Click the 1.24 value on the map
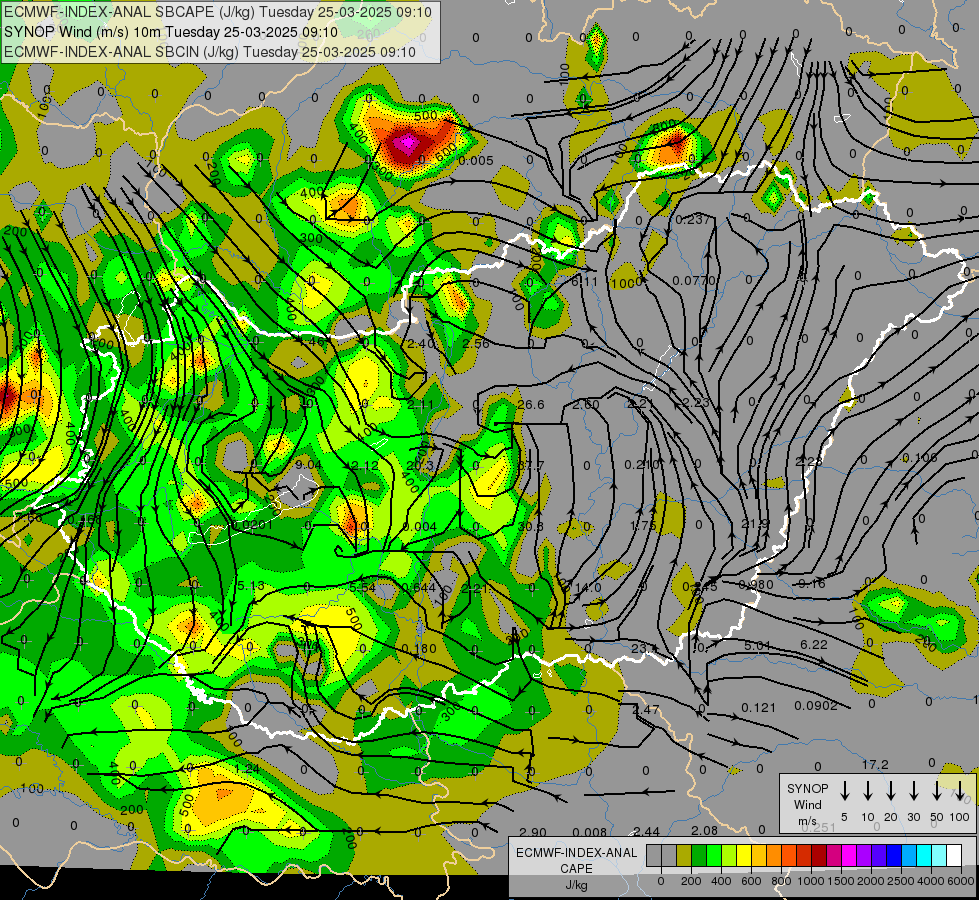979x900 pixels. 247,768
